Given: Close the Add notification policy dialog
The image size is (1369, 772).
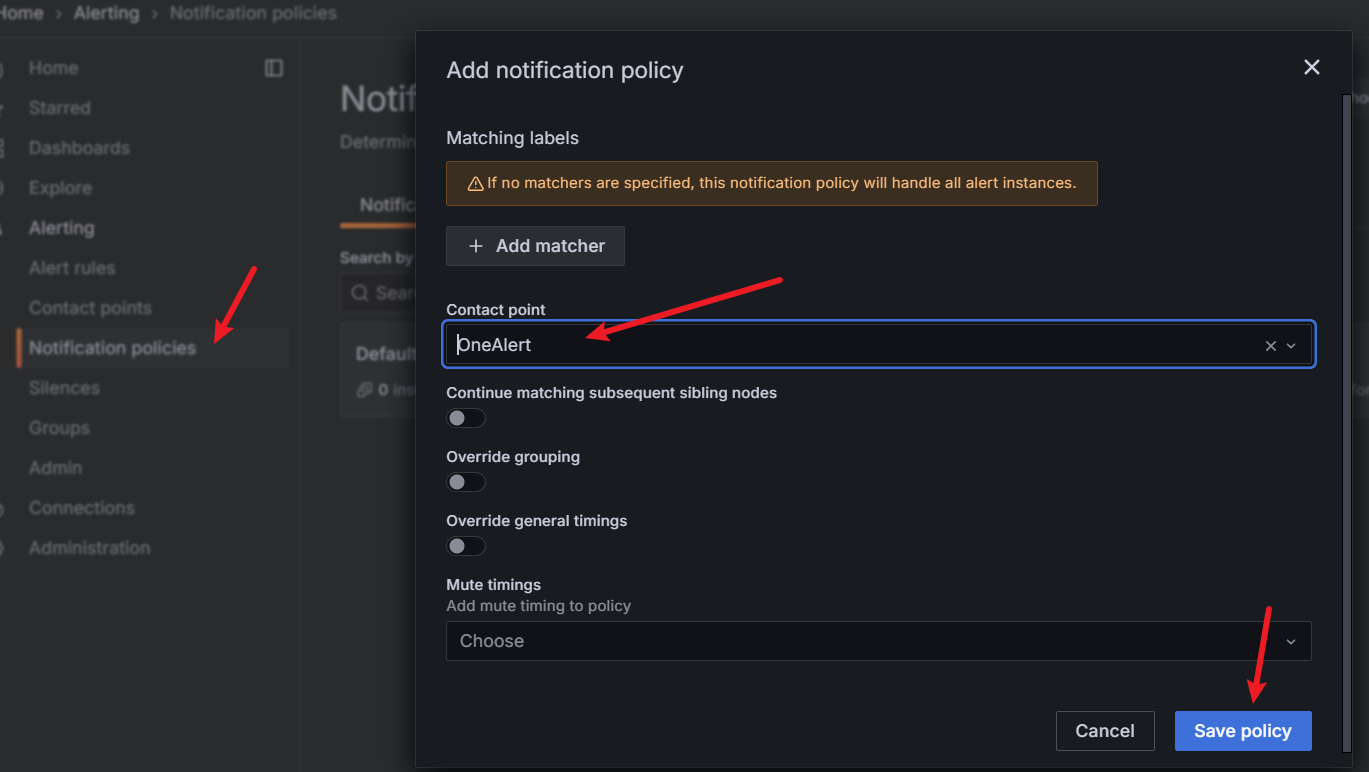Looking at the screenshot, I should (x=1312, y=67).
